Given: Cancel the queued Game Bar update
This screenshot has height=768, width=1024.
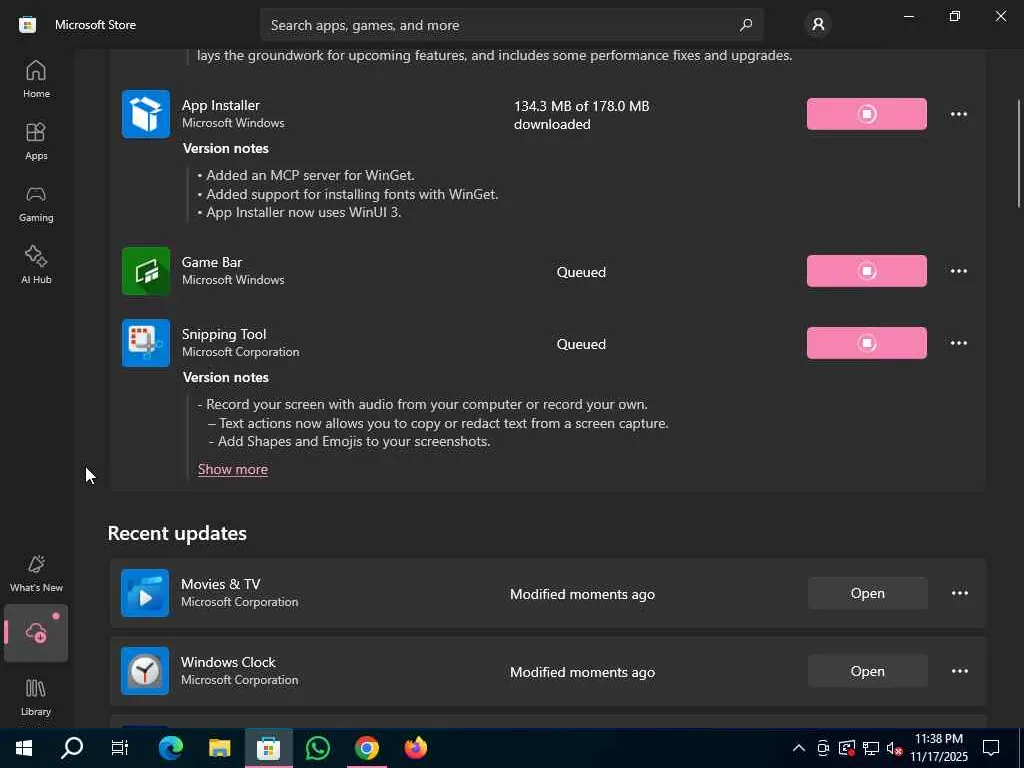Looking at the screenshot, I should [x=867, y=271].
